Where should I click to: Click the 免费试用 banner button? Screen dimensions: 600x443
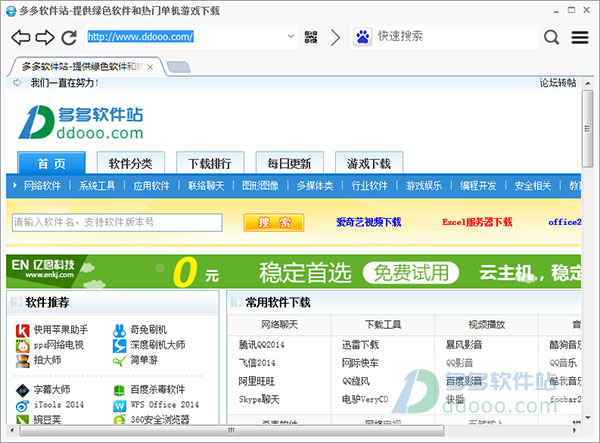pos(411,273)
